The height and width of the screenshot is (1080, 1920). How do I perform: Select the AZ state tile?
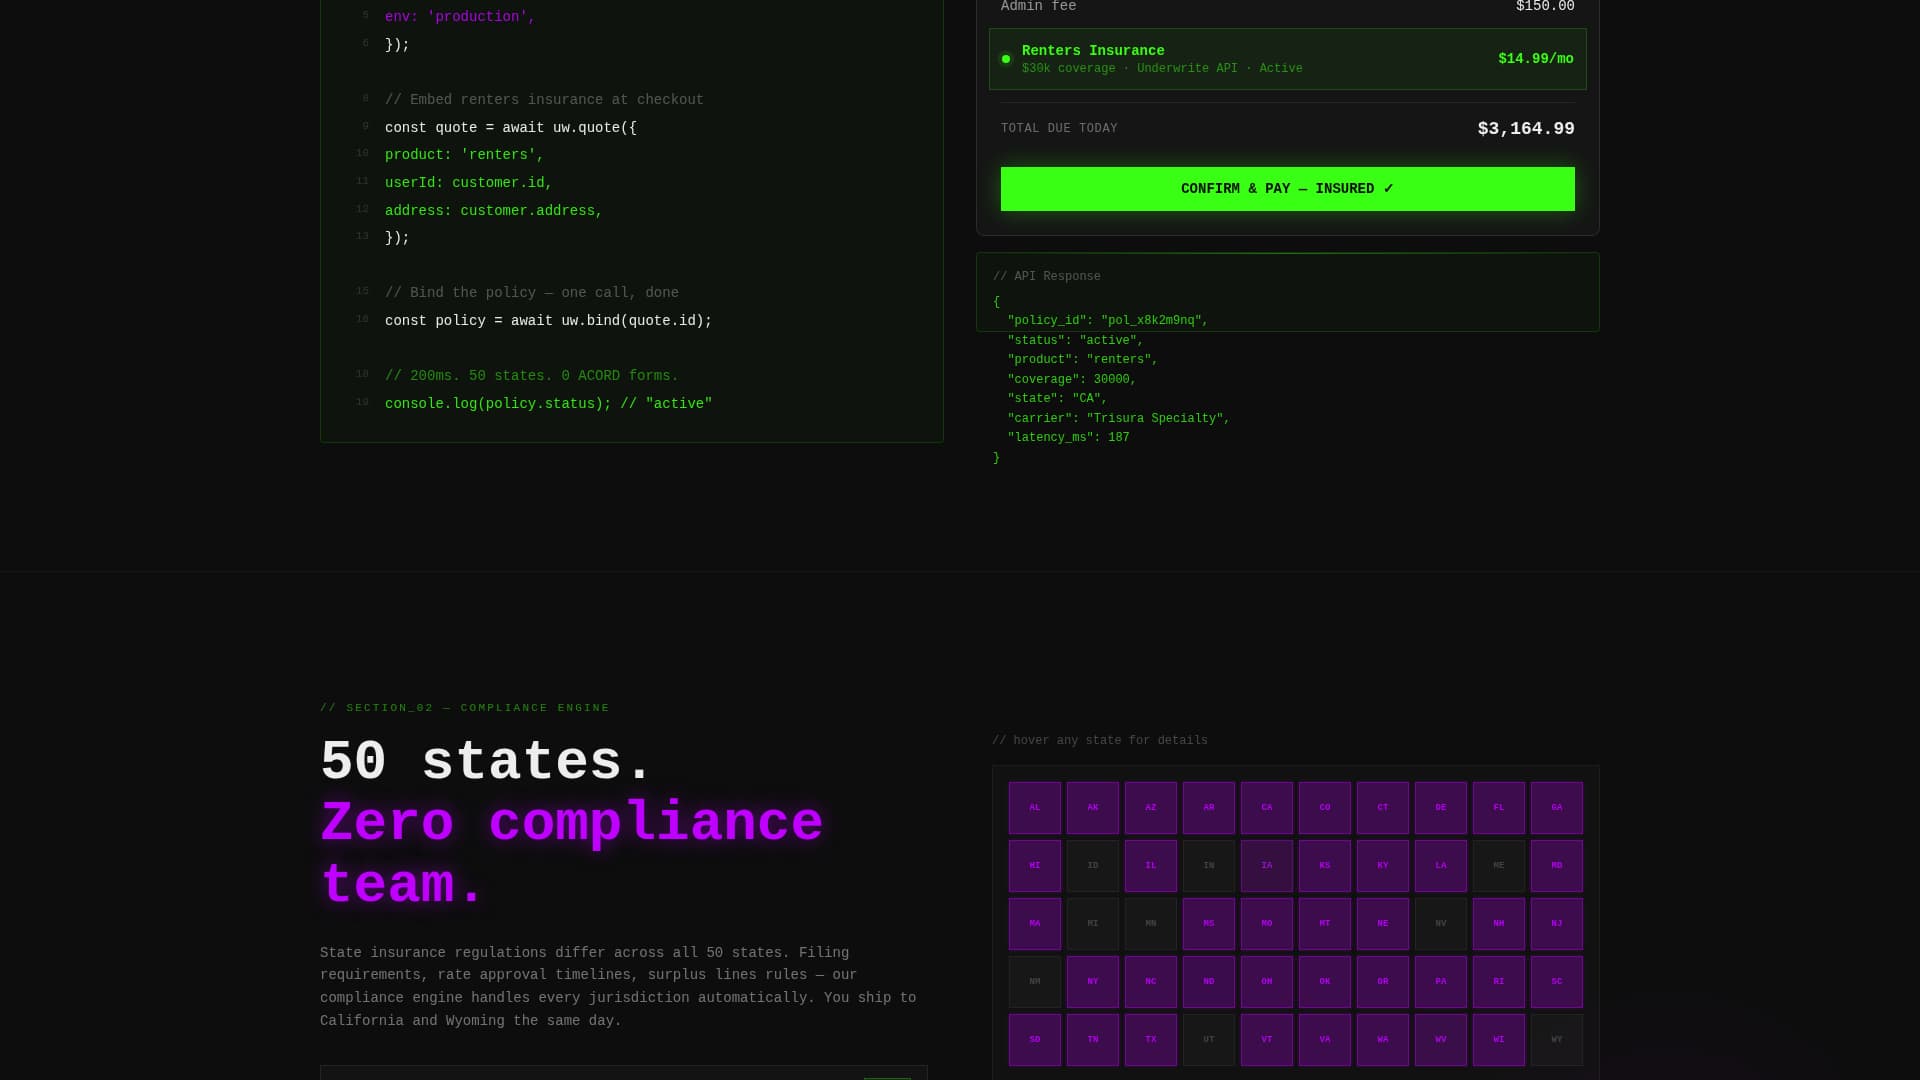(x=1151, y=808)
